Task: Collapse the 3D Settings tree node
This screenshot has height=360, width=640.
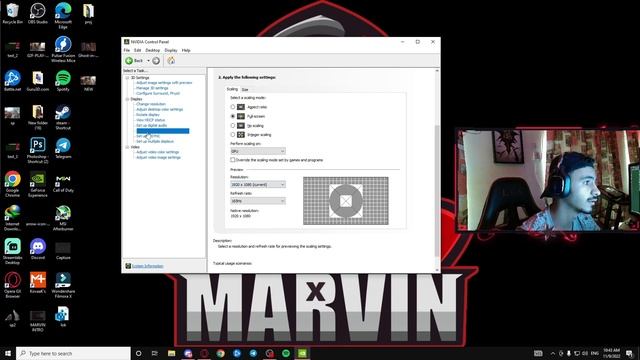Action: point(127,78)
